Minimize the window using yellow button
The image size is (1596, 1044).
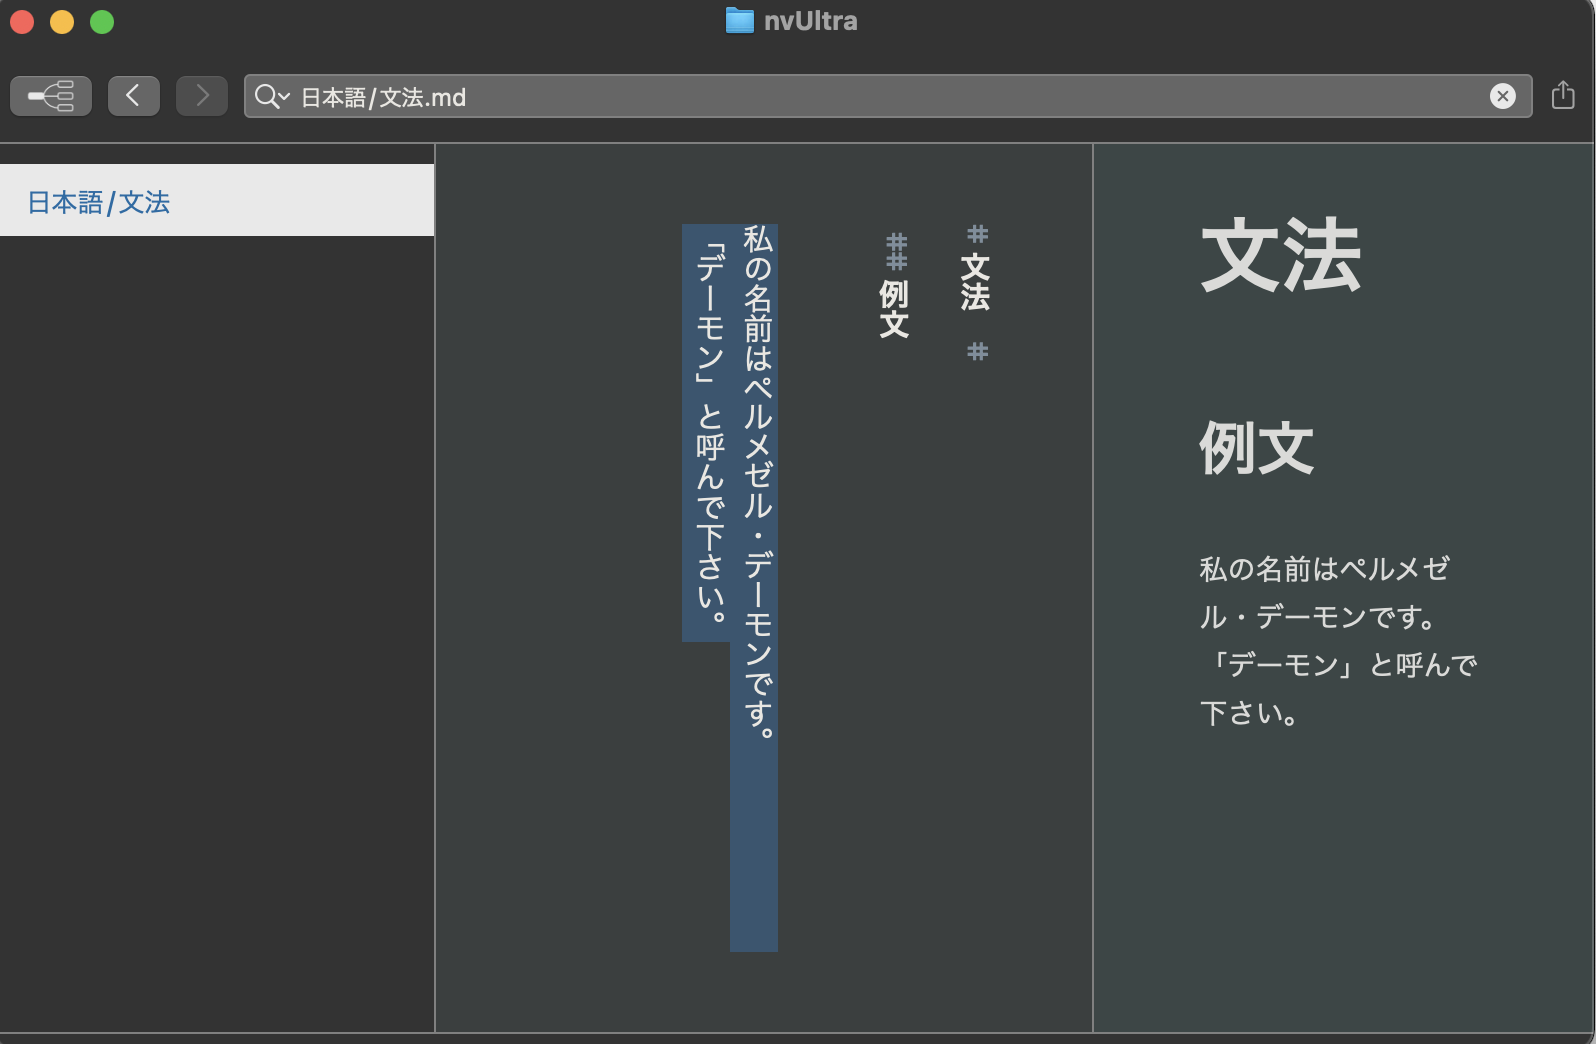point(62,22)
